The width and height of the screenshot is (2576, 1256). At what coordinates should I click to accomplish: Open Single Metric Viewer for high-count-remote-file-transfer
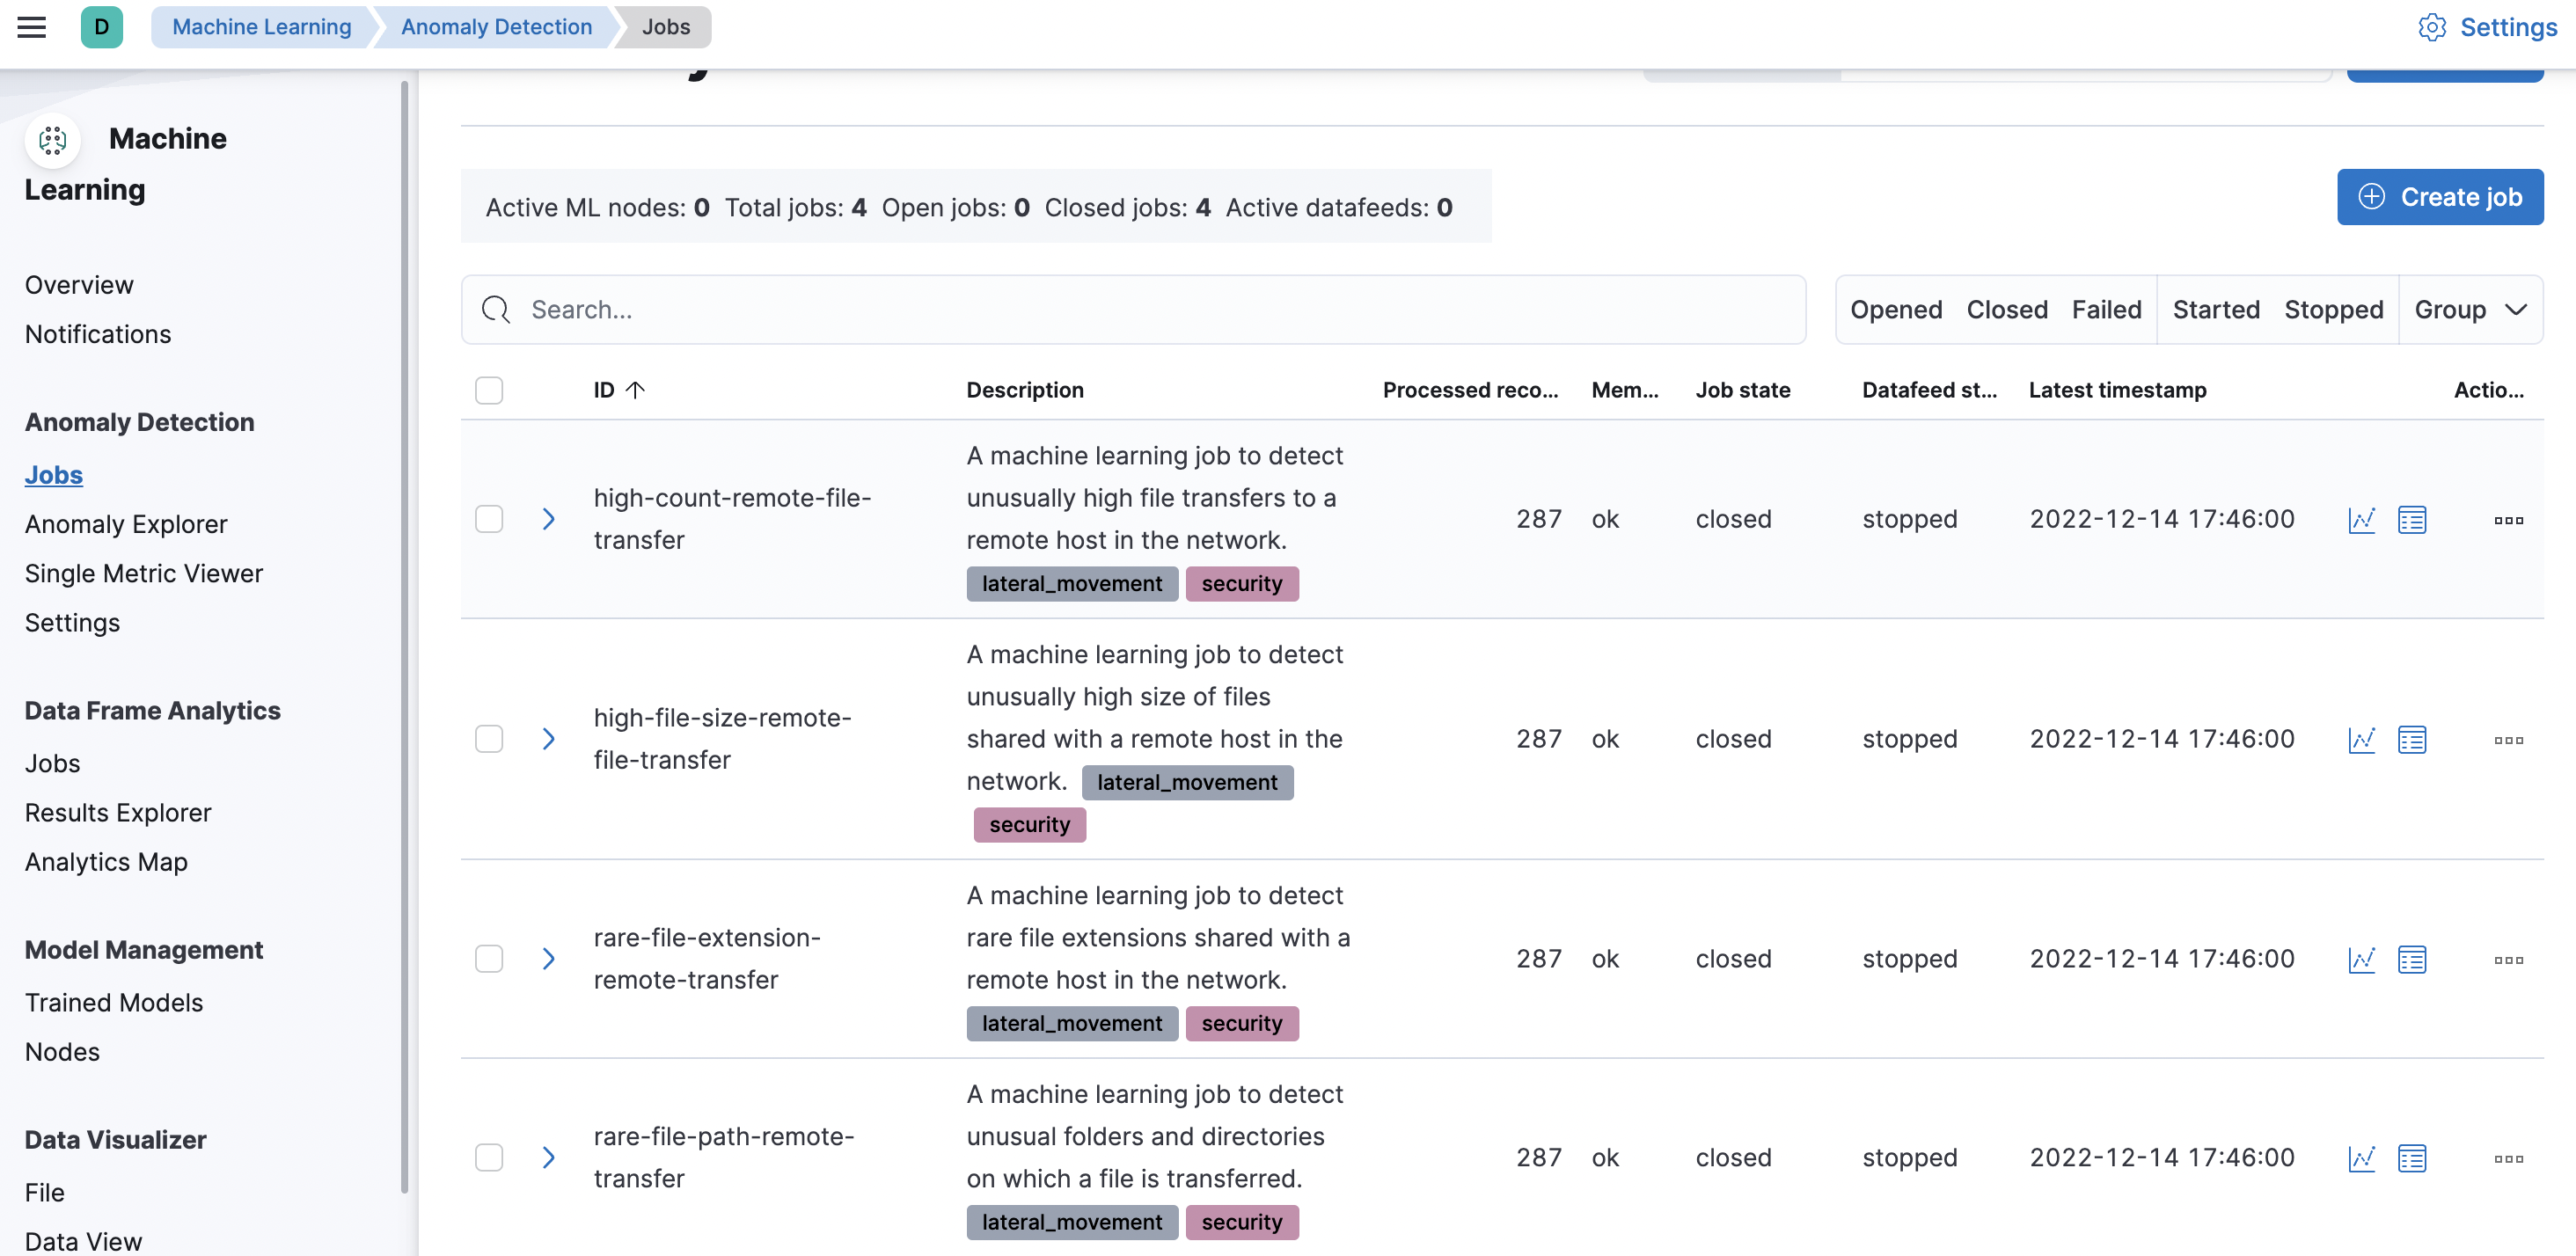[2361, 519]
